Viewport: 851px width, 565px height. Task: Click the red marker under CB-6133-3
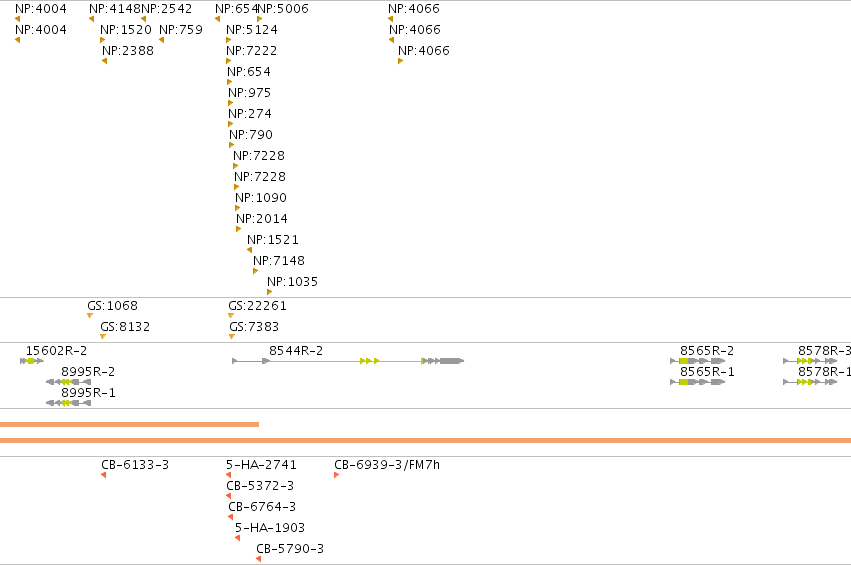(104, 475)
